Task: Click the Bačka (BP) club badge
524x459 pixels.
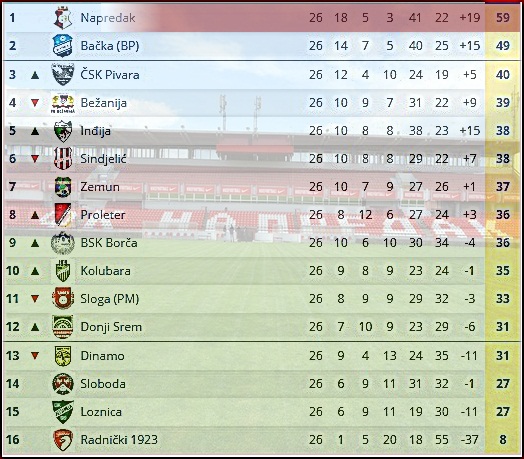Action: point(63,46)
